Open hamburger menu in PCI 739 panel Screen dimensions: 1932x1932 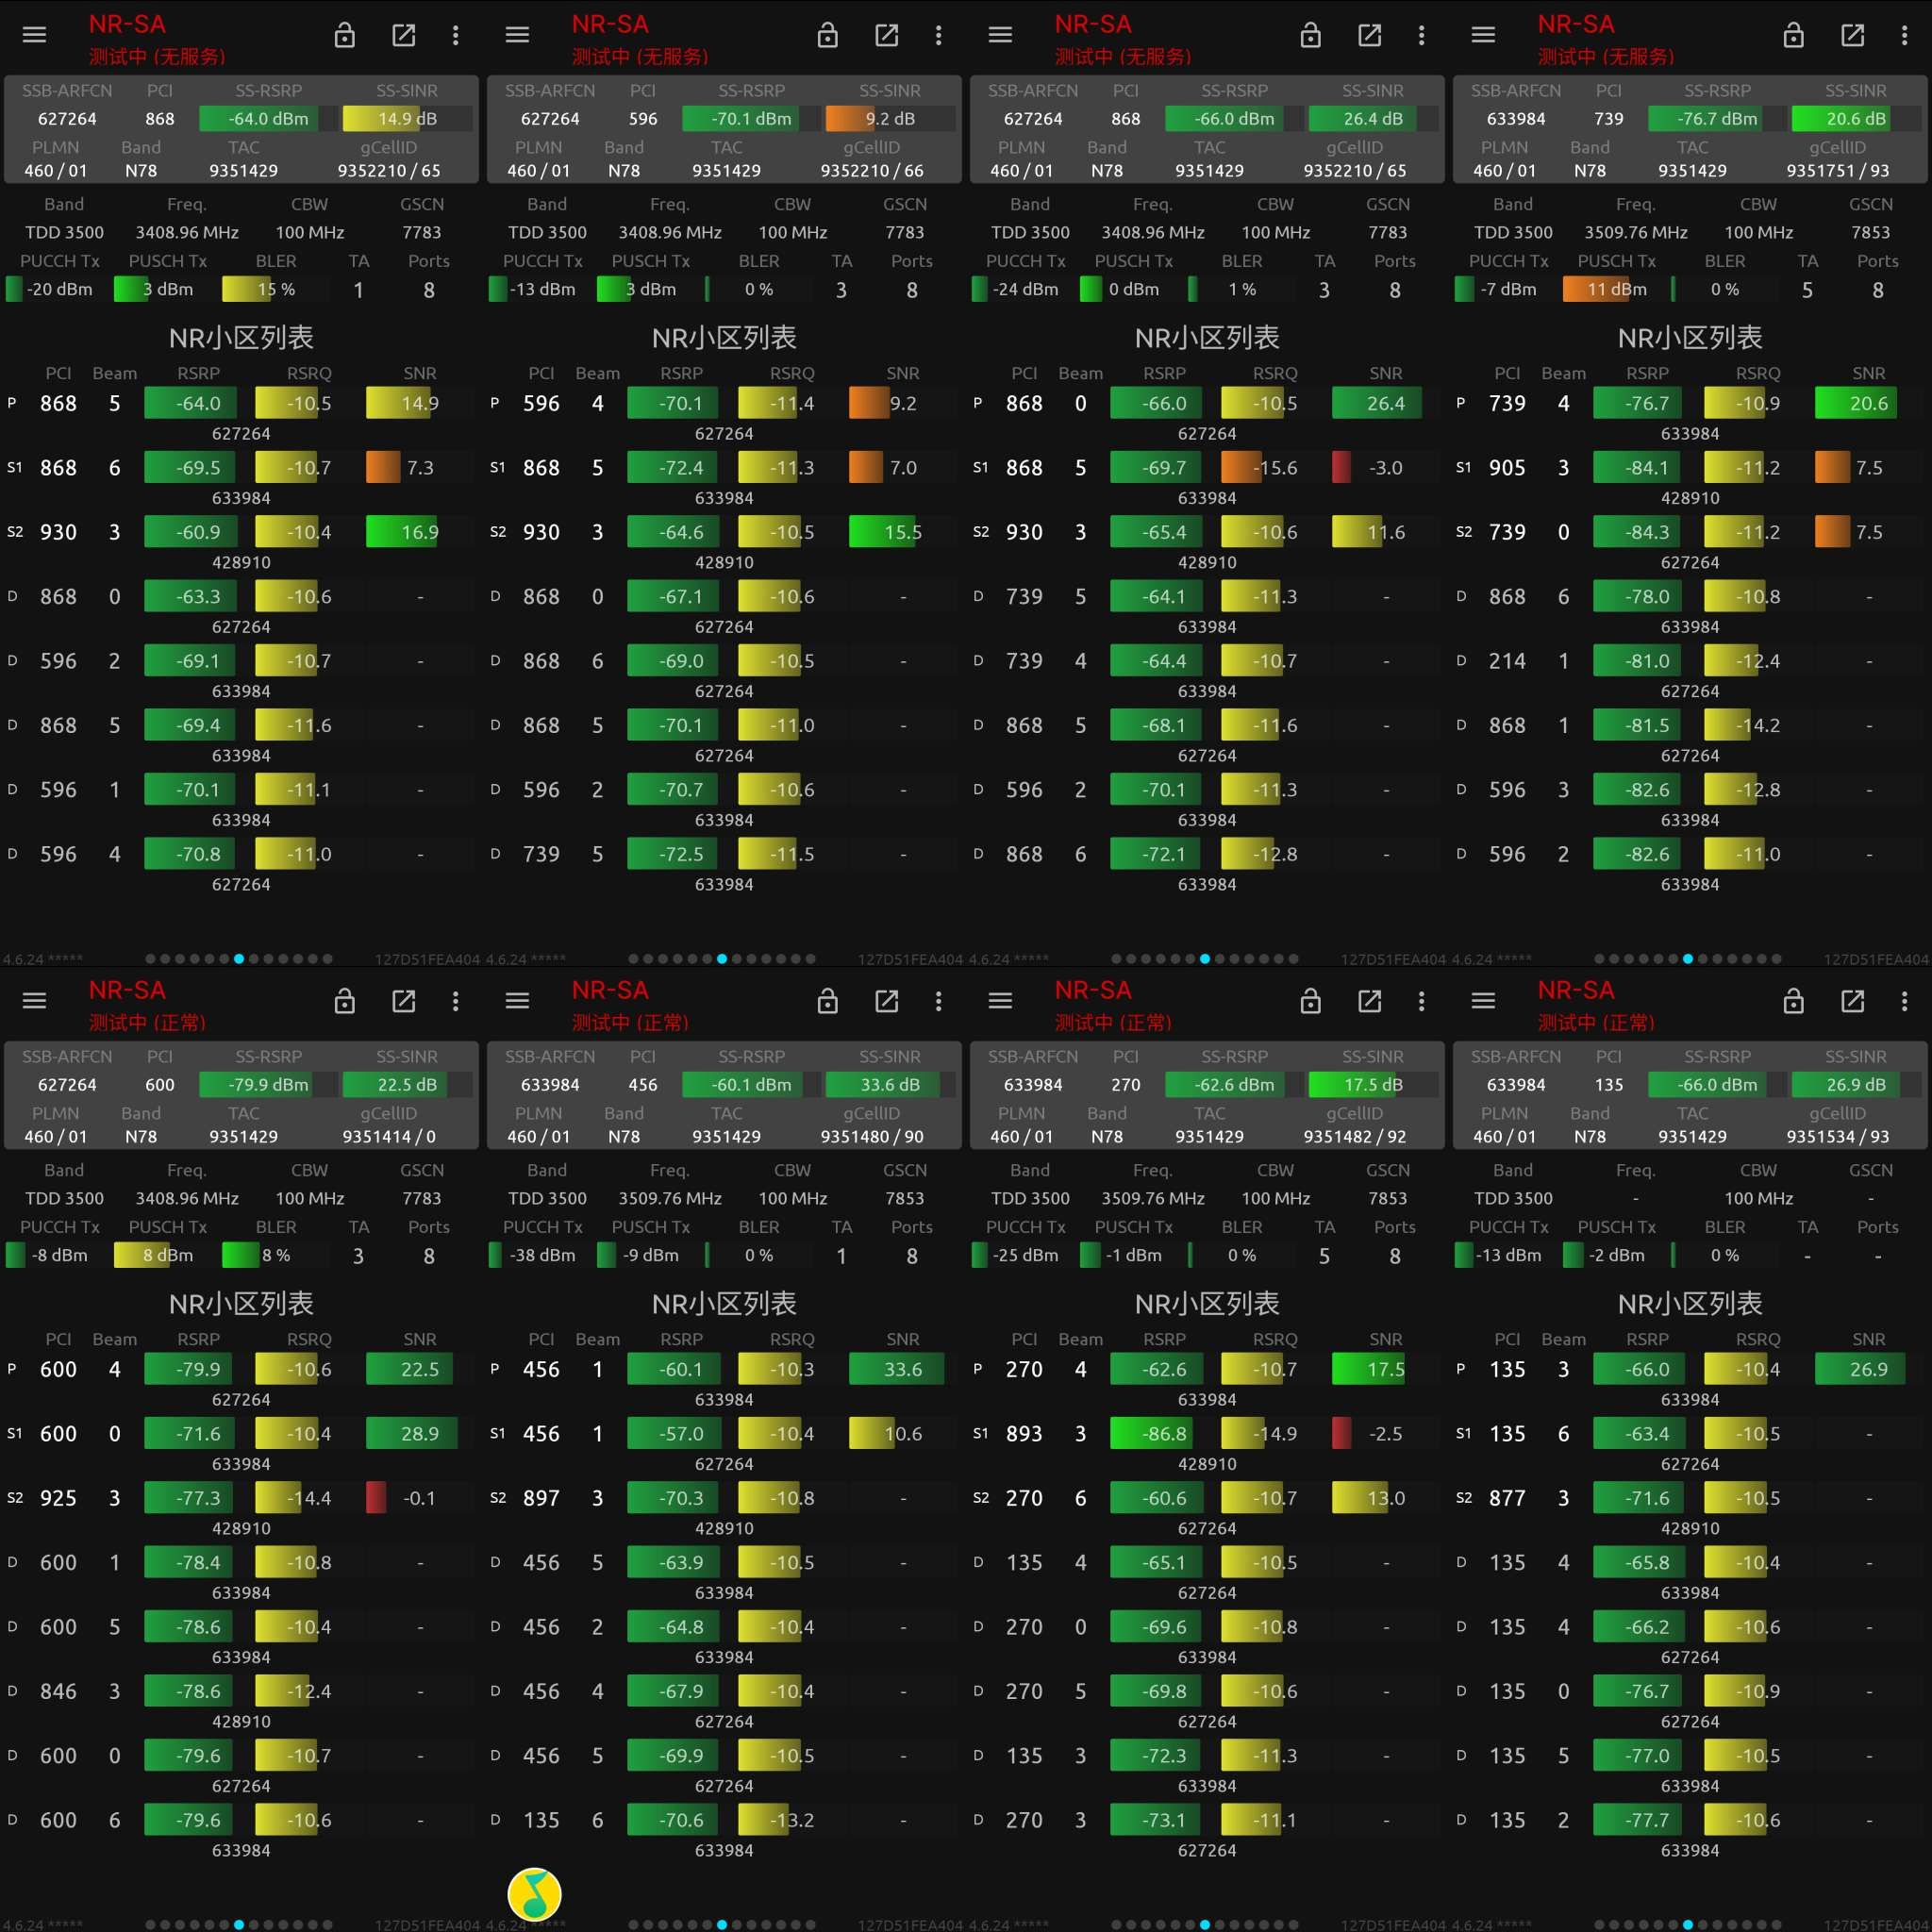[x=1483, y=35]
